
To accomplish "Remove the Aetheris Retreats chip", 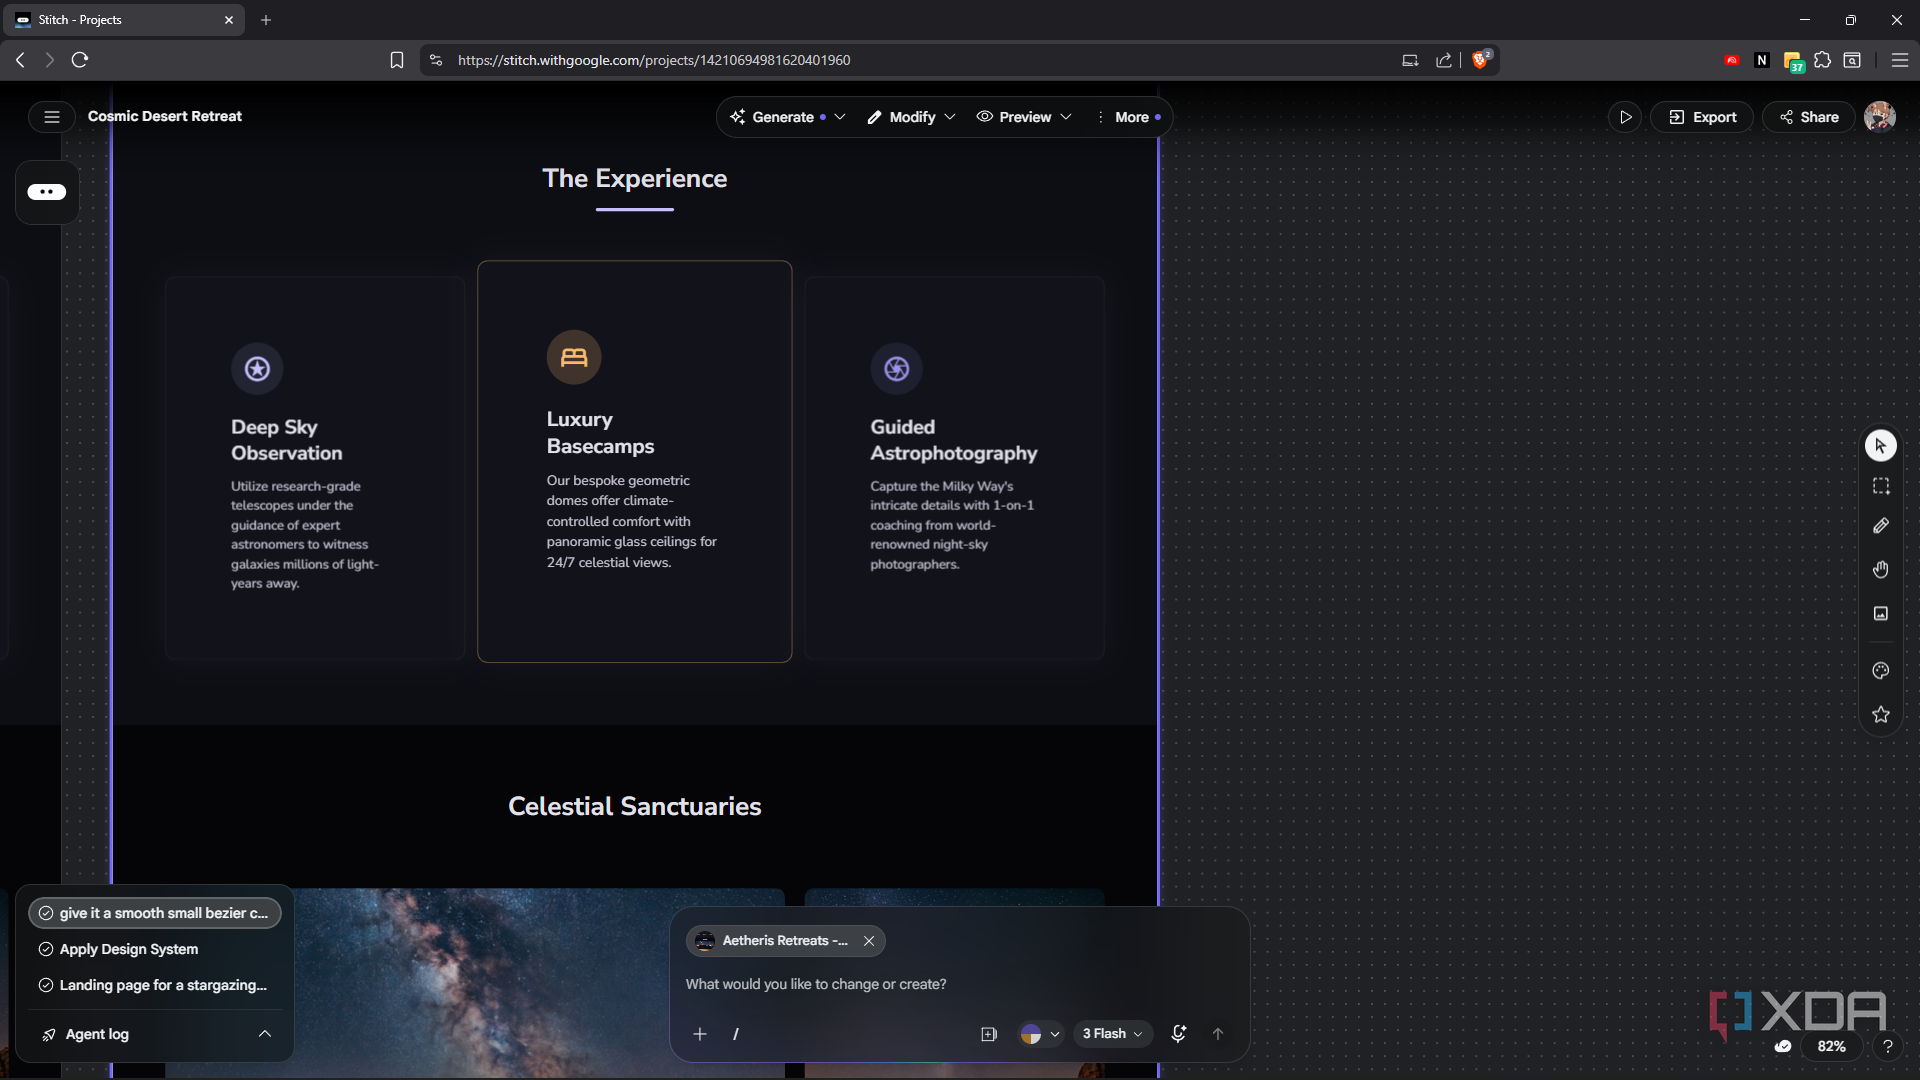I will [x=869, y=941].
